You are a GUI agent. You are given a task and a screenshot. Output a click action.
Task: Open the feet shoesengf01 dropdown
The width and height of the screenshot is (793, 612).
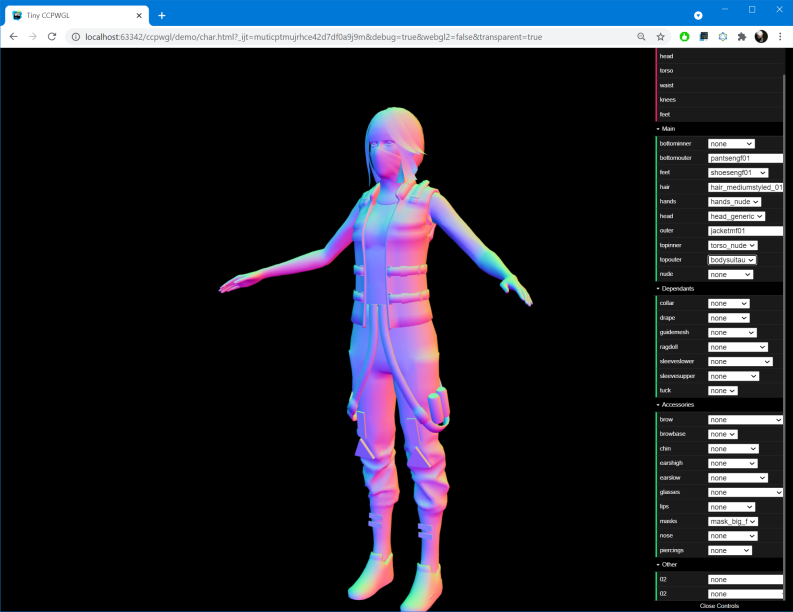pos(738,173)
